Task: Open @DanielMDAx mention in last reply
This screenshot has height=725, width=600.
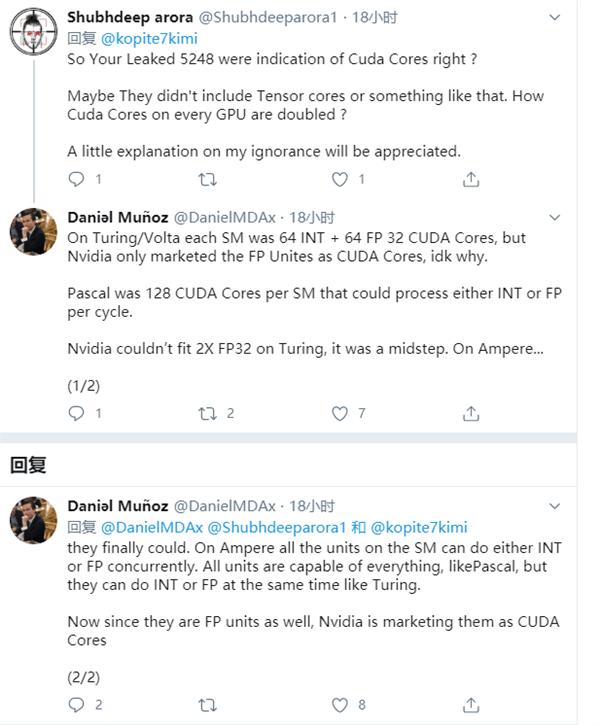Action: 152,527
